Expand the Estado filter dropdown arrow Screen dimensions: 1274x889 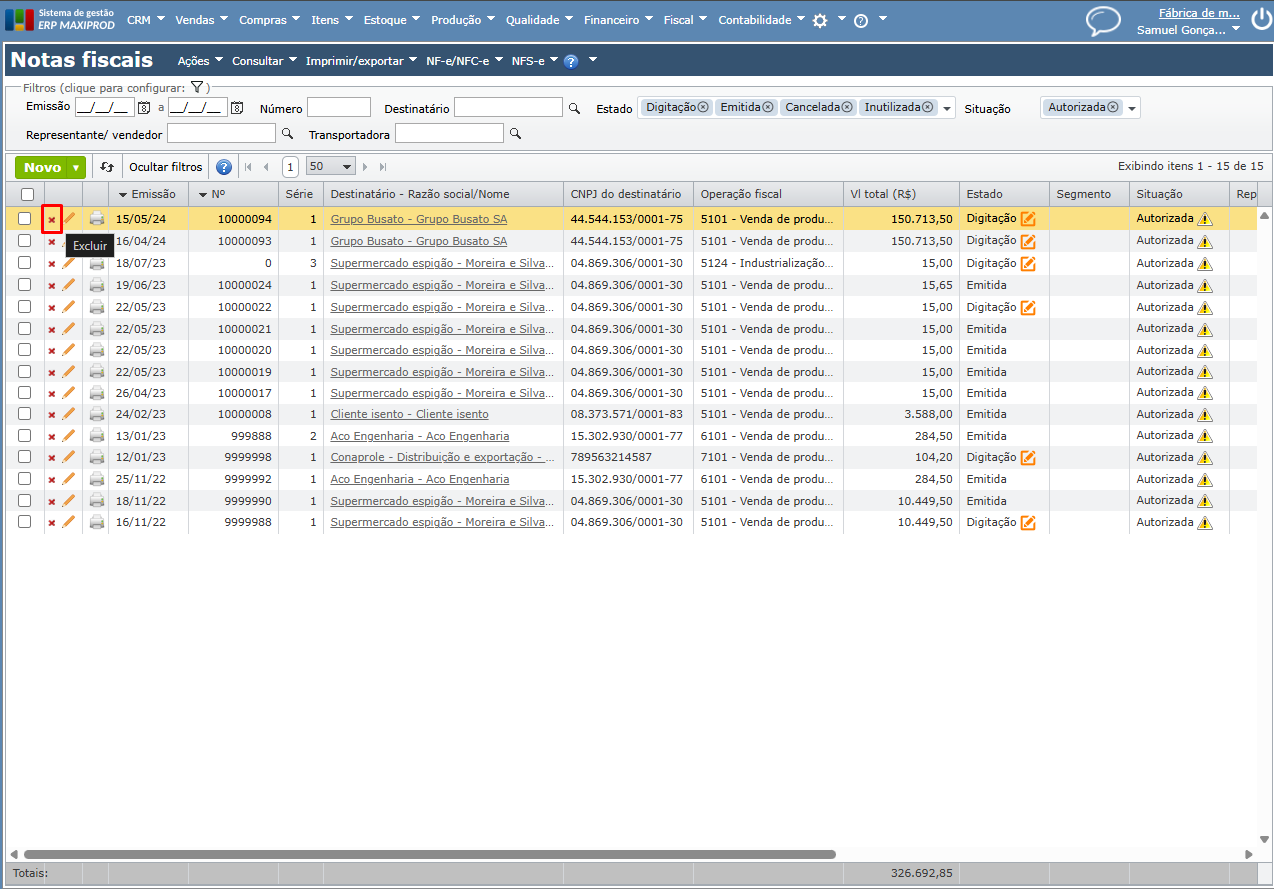click(x=947, y=108)
